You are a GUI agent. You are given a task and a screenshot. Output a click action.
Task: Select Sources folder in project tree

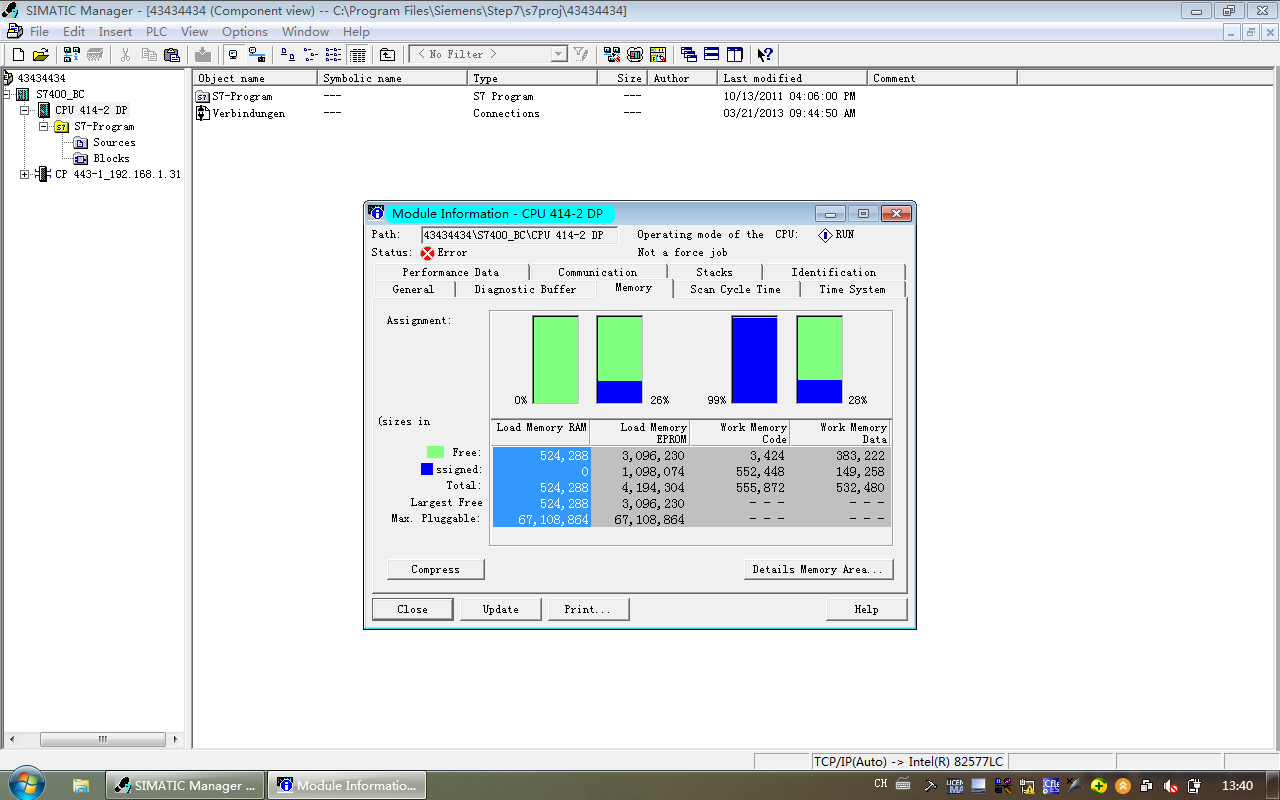click(x=114, y=142)
